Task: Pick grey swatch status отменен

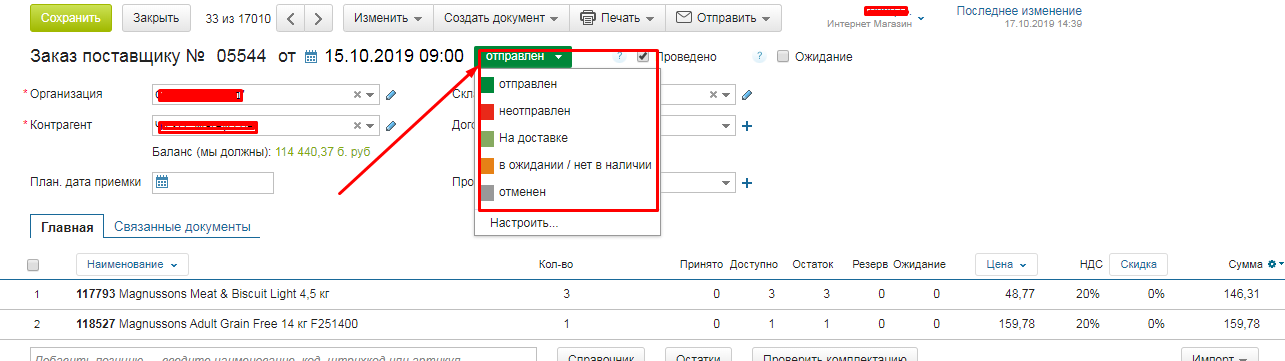Action: click(x=488, y=192)
